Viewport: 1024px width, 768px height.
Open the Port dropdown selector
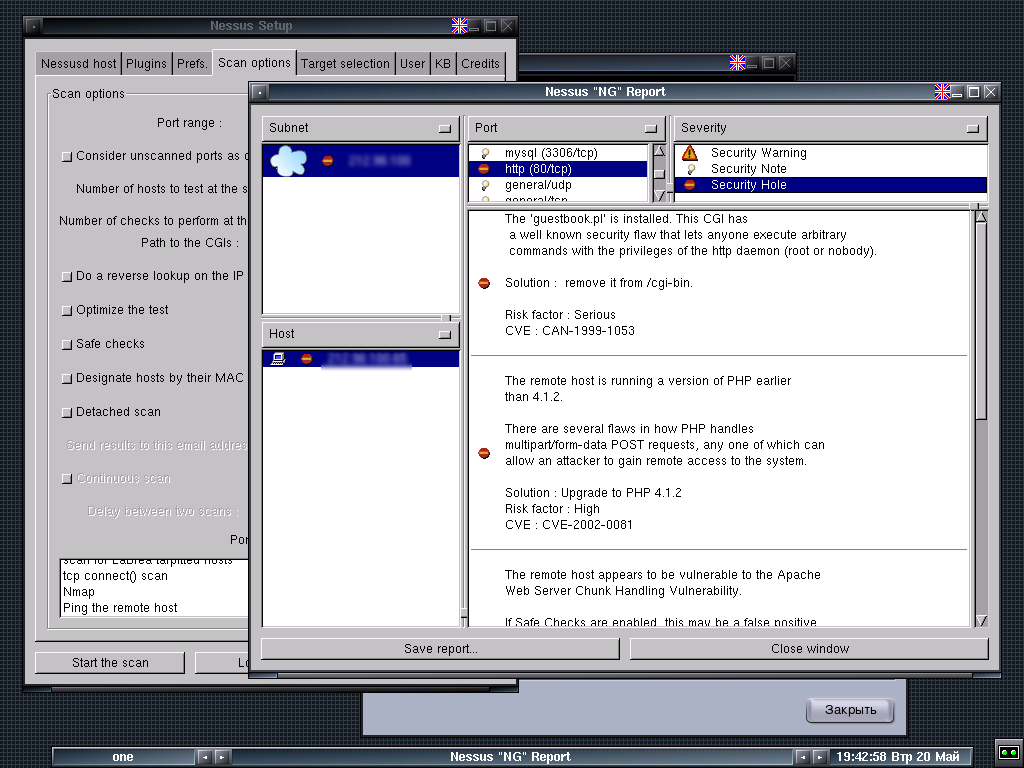[566, 128]
